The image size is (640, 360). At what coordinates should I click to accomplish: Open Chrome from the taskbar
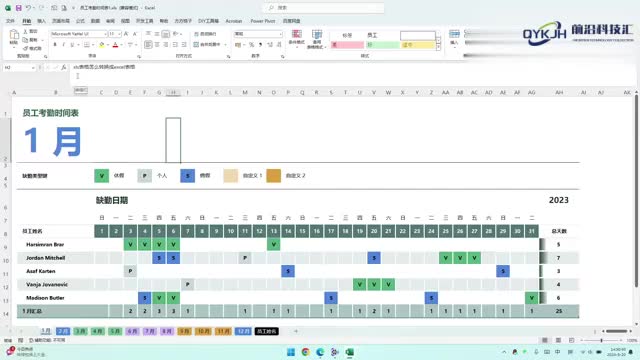306,352
